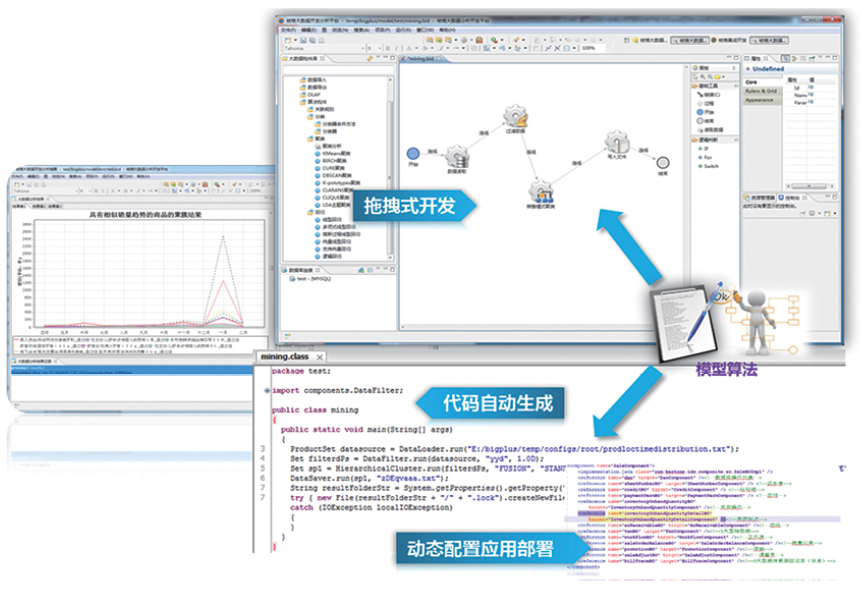The width and height of the screenshot is (864, 598).
Task: Select CLARANS clustering item in tree
Action: [334, 190]
